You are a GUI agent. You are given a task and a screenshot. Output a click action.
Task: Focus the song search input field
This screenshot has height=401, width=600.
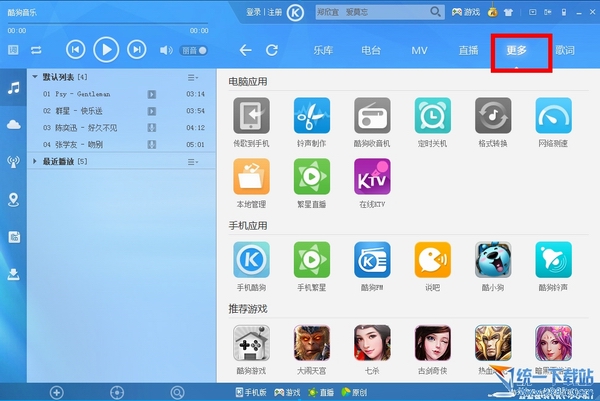pyautogui.click(x=372, y=12)
